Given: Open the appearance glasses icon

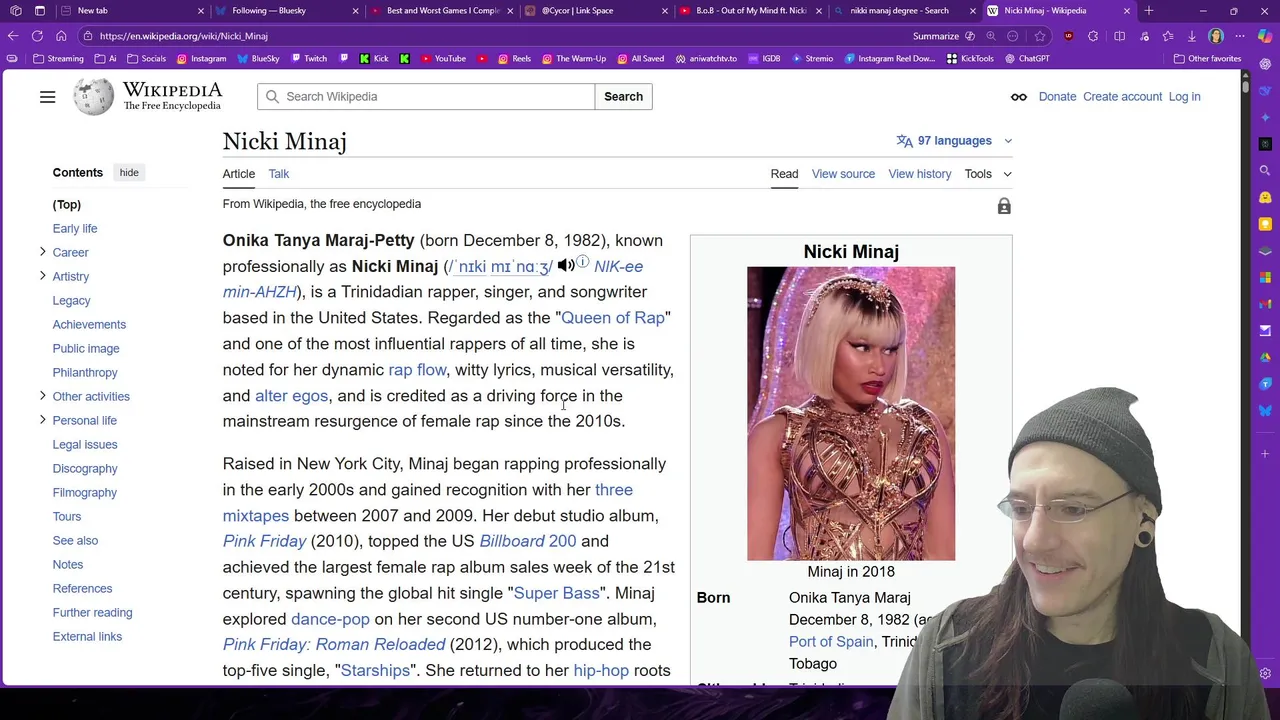Looking at the screenshot, I should (x=1018, y=97).
